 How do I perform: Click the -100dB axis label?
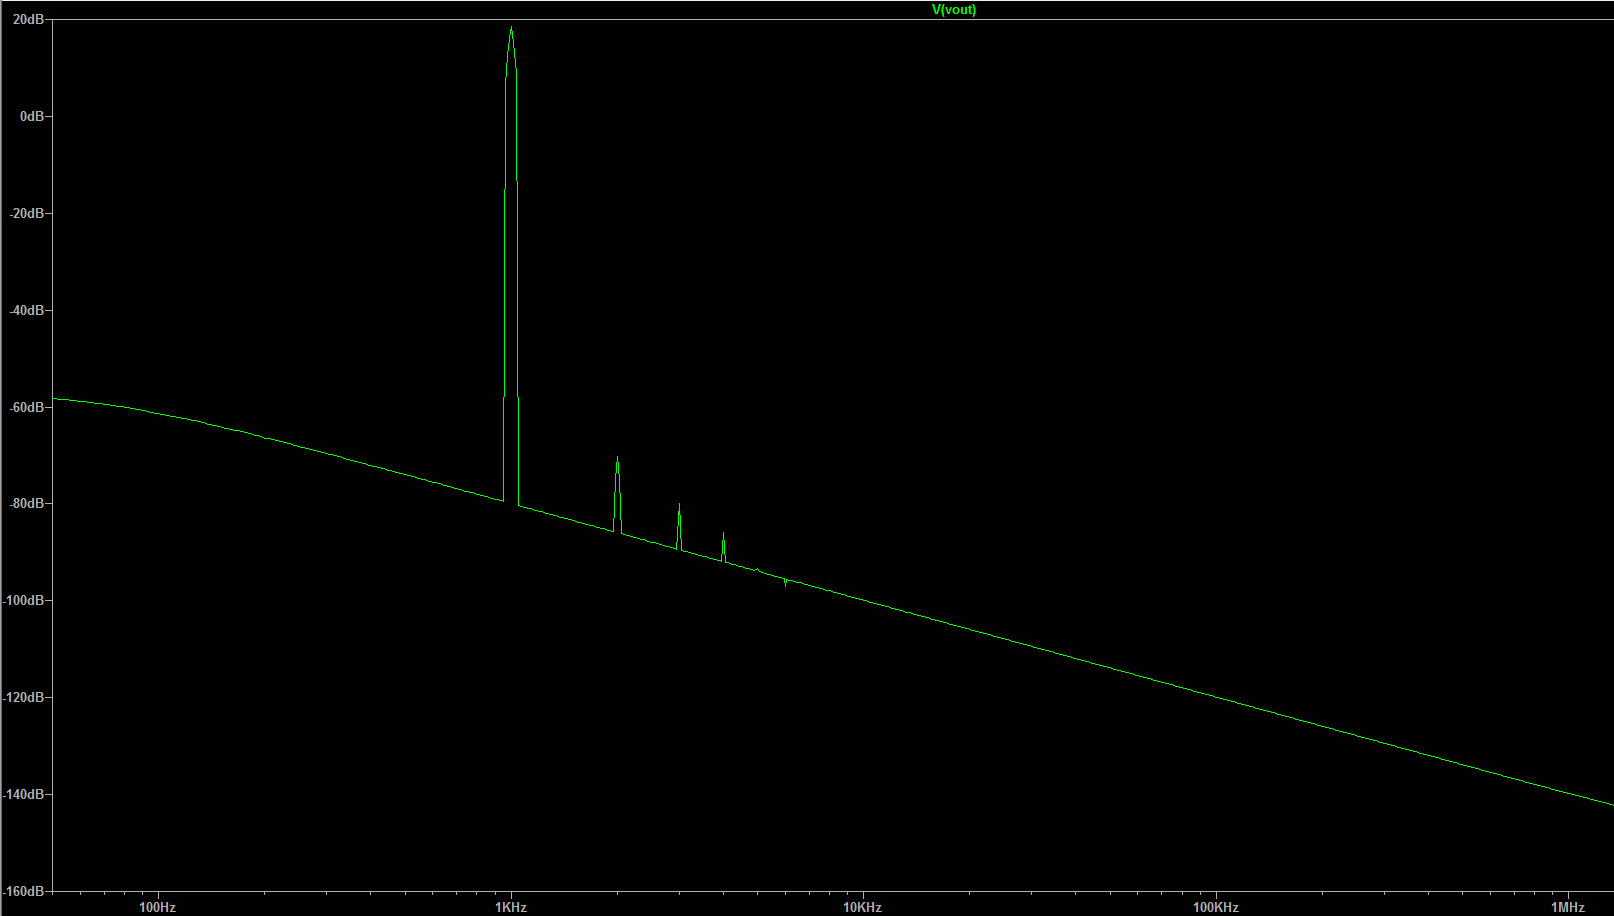point(23,601)
